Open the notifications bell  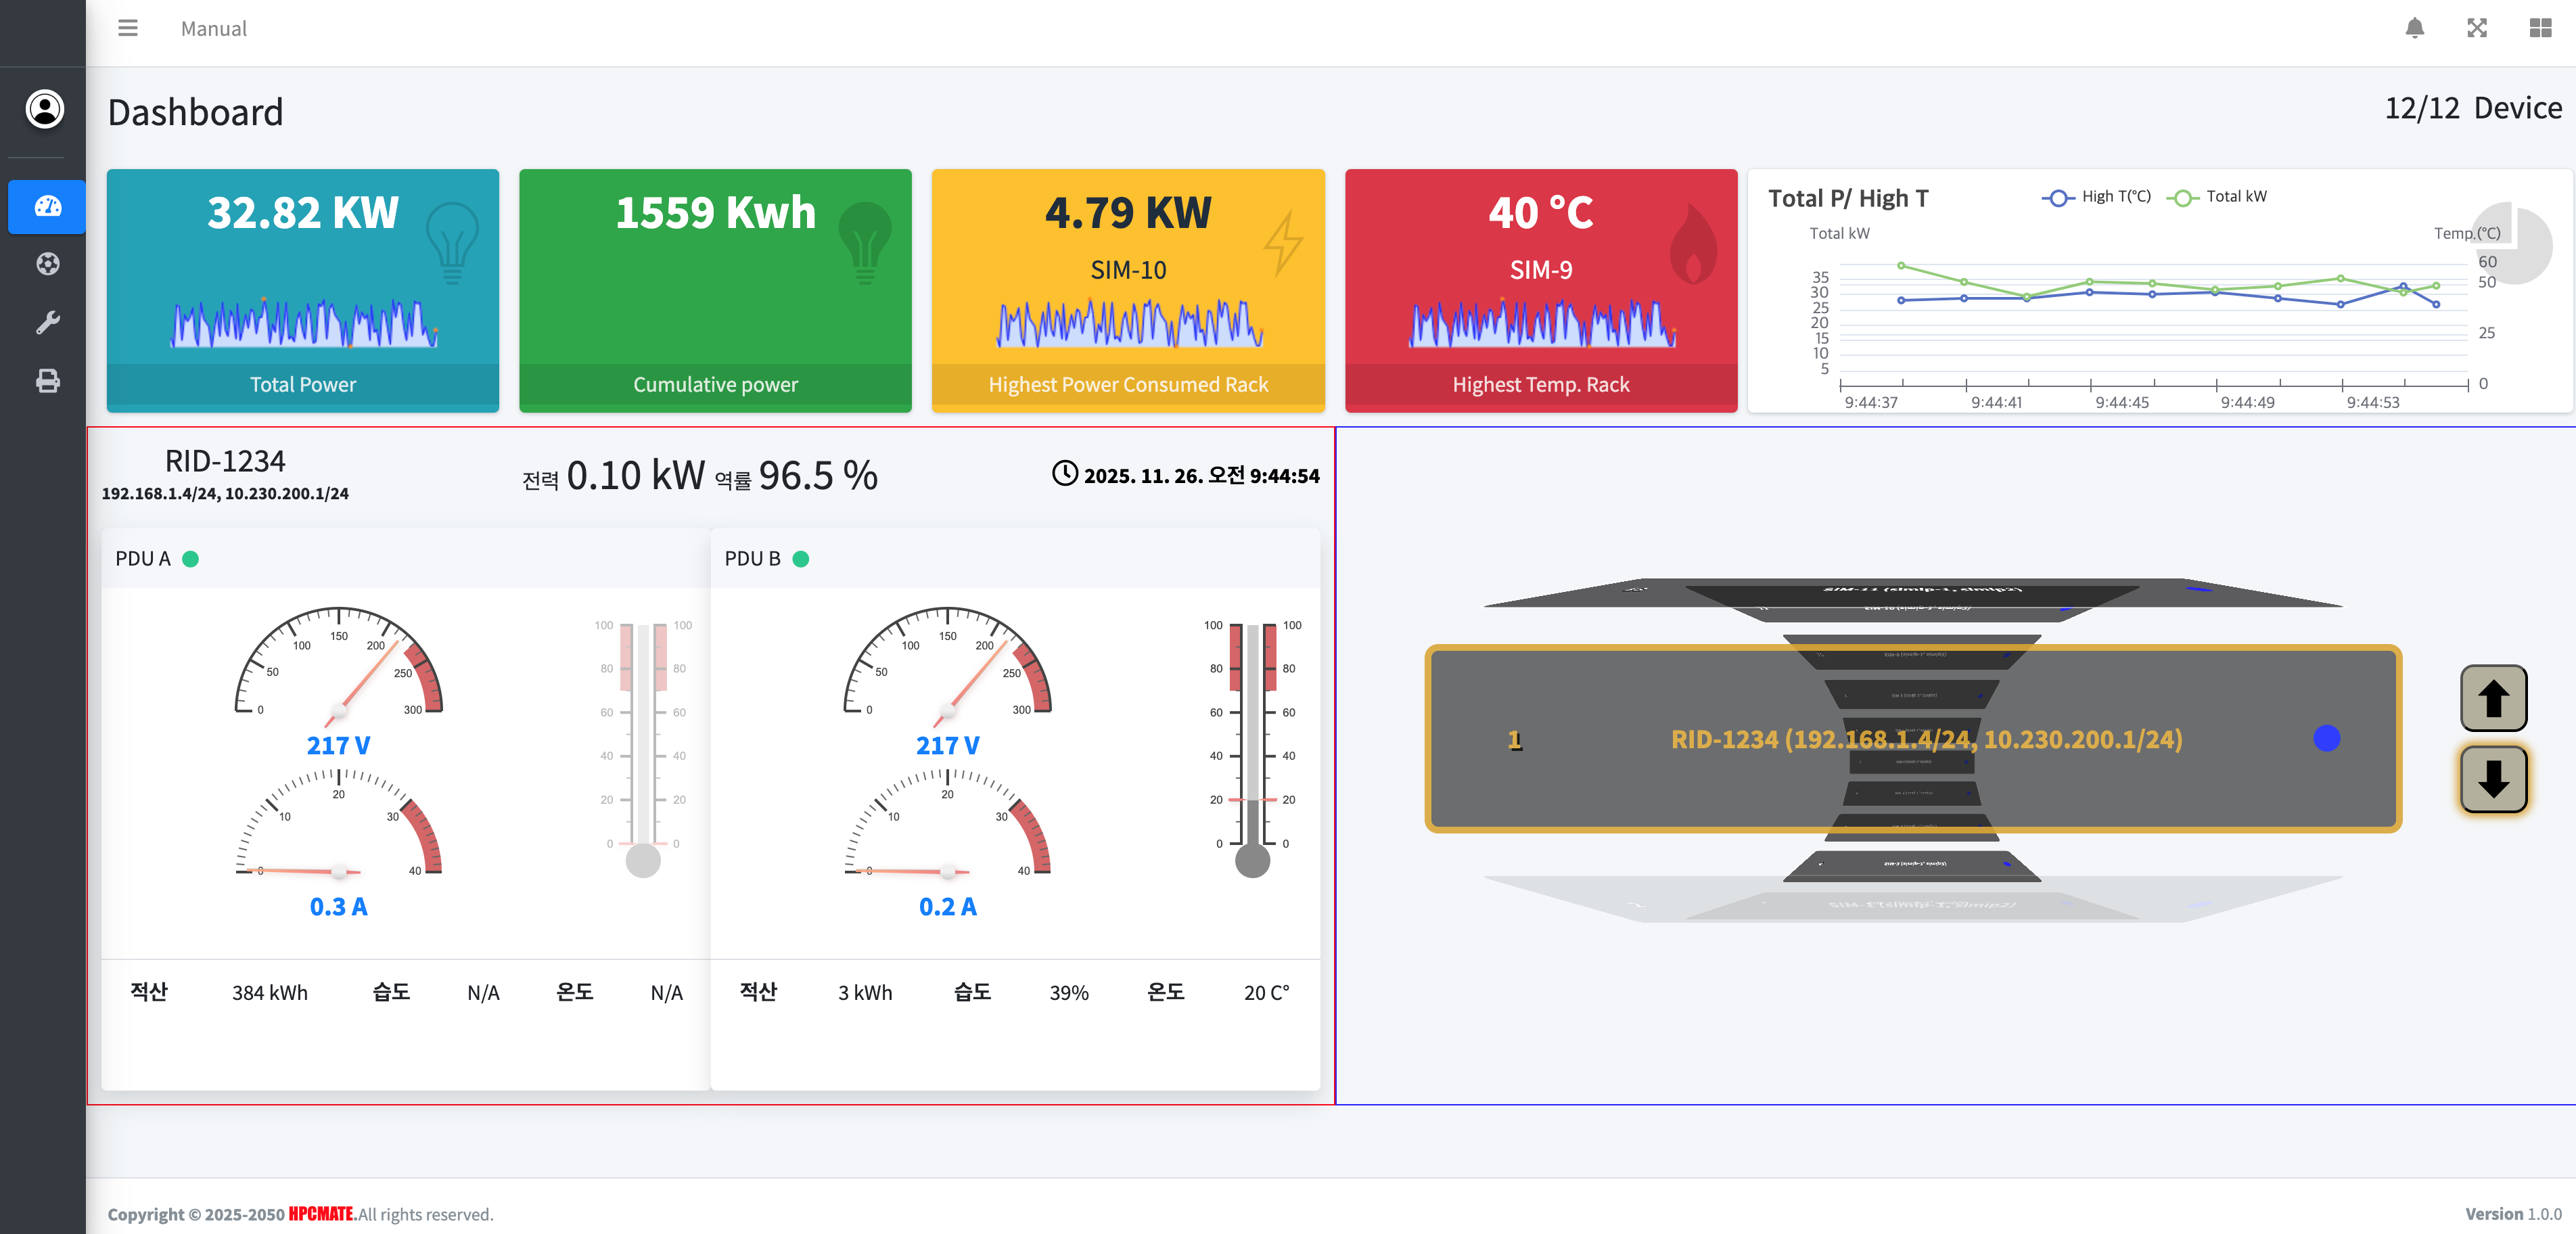point(2414,28)
